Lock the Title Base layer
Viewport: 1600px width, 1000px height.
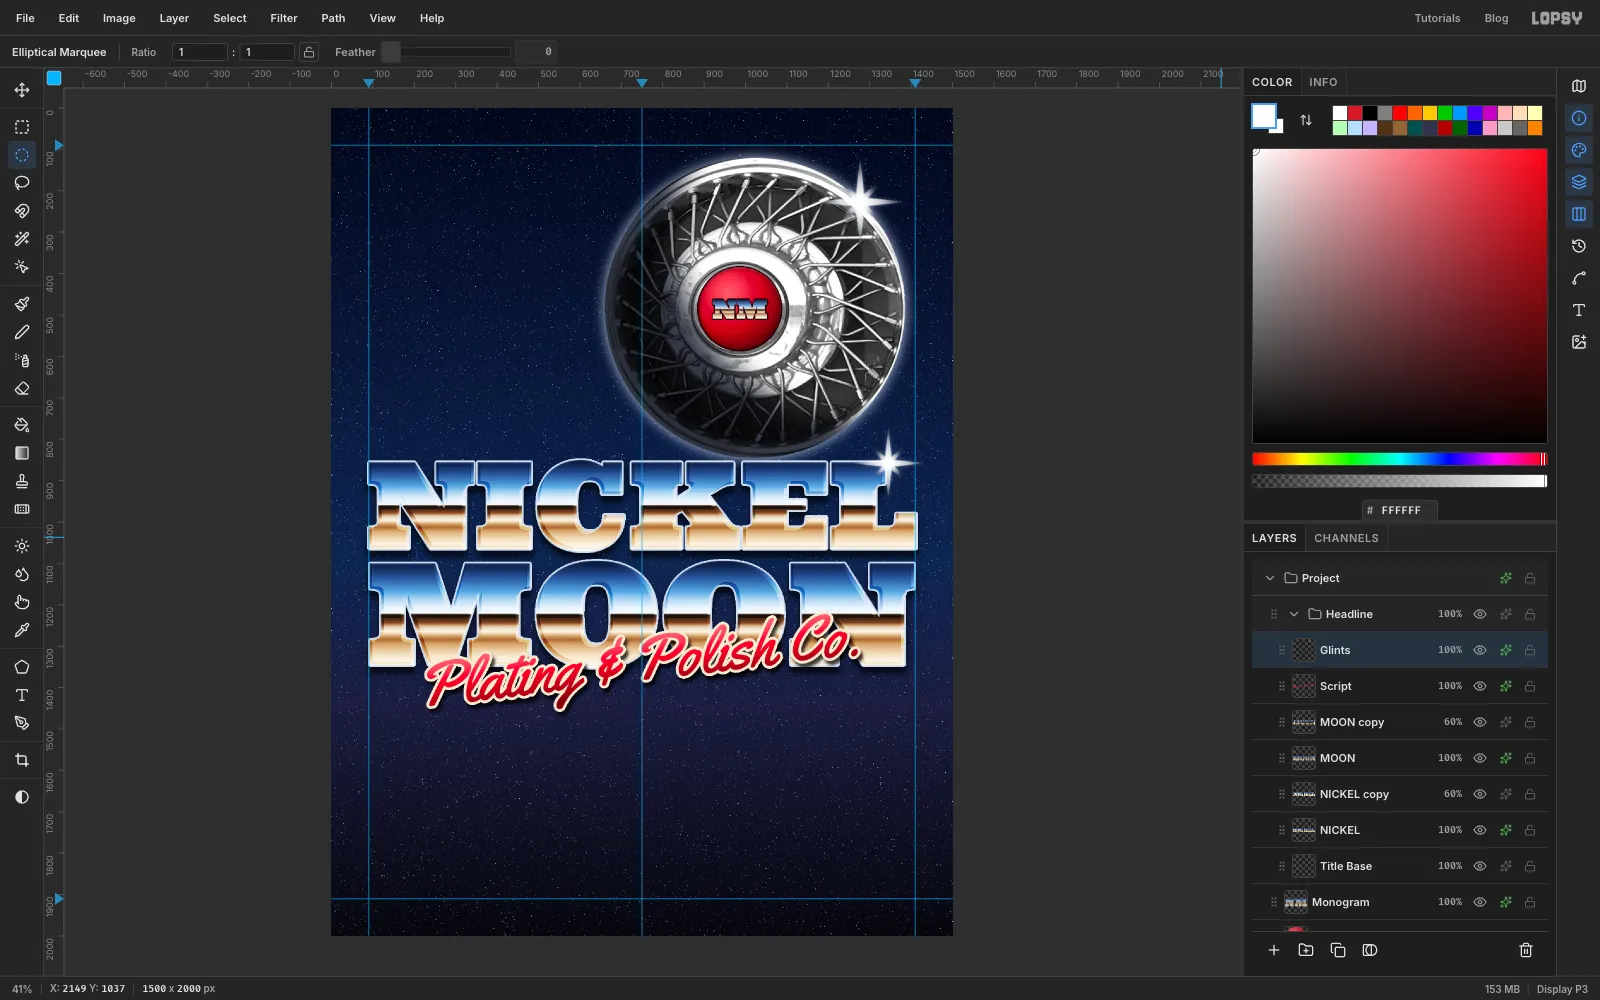[x=1530, y=866]
